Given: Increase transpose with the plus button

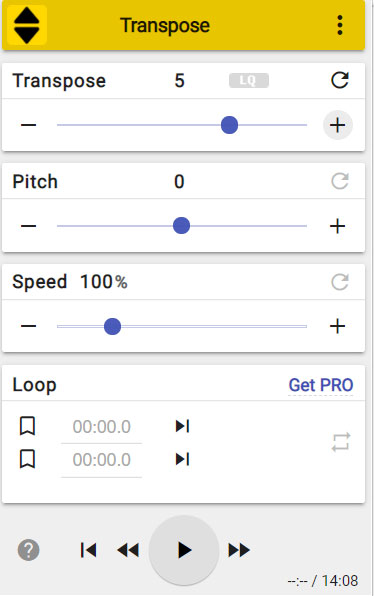Looking at the screenshot, I should click(338, 125).
